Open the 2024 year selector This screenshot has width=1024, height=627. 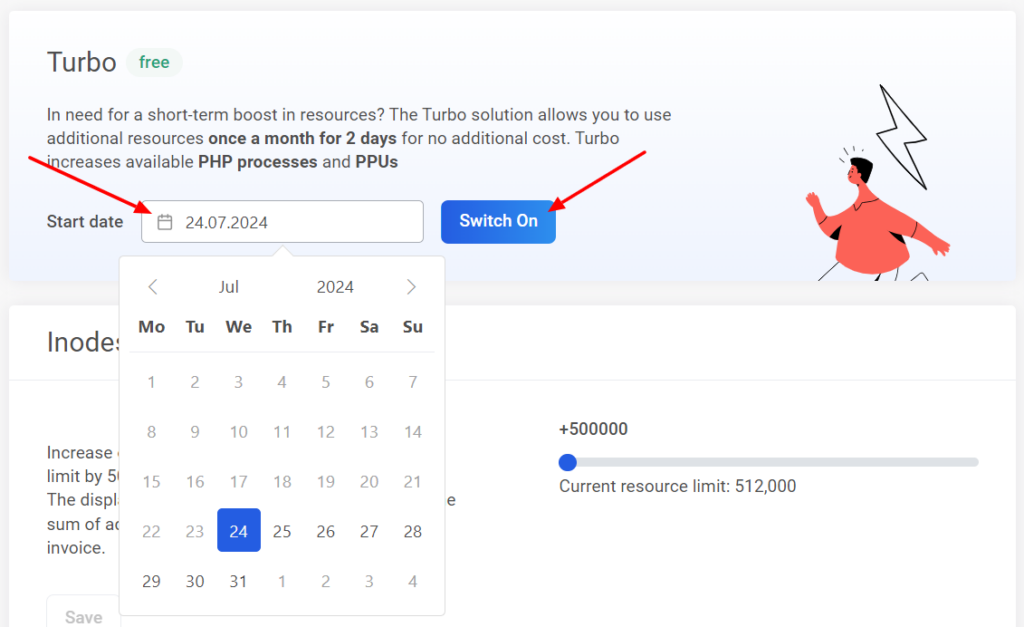coord(334,287)
